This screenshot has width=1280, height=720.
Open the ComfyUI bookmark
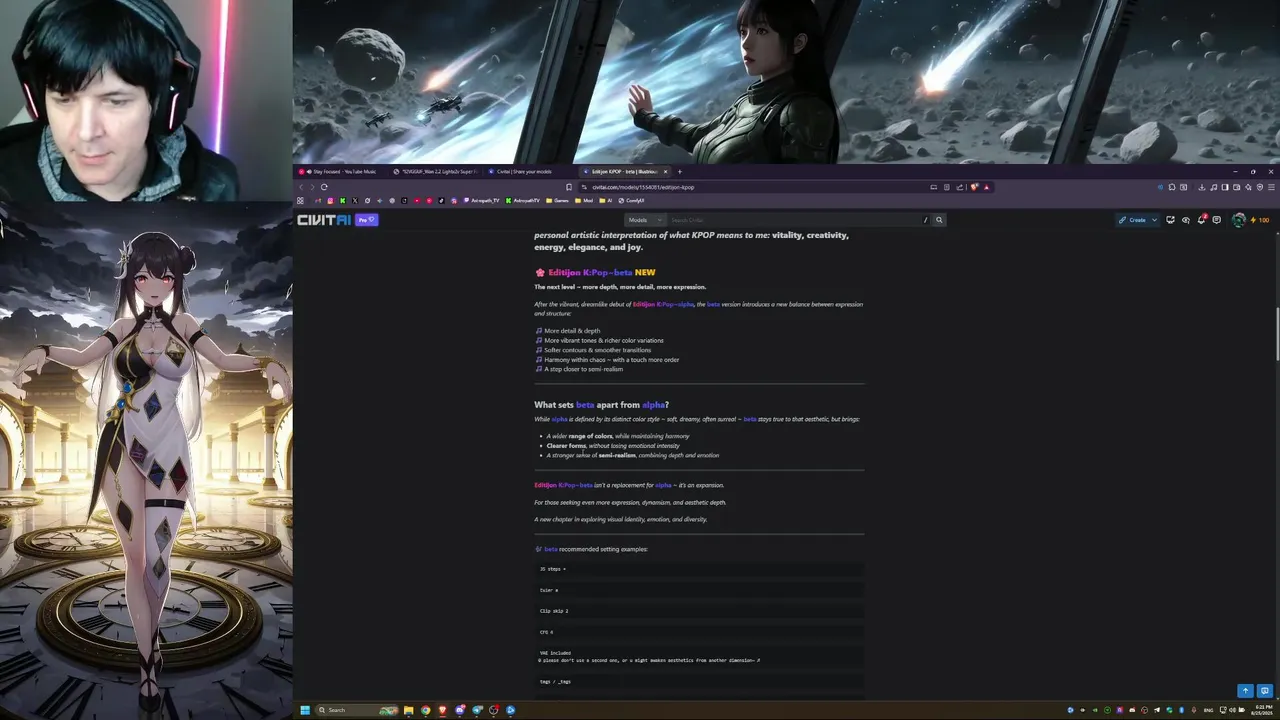click(x=631, y=200)
